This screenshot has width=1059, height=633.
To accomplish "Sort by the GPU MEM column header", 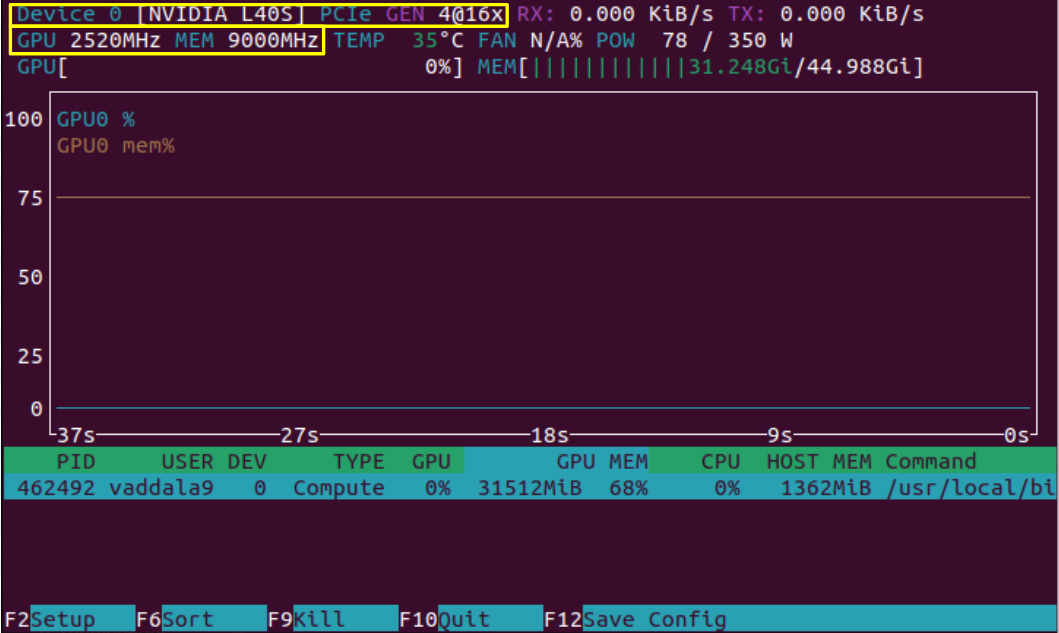I will [602, 461].
